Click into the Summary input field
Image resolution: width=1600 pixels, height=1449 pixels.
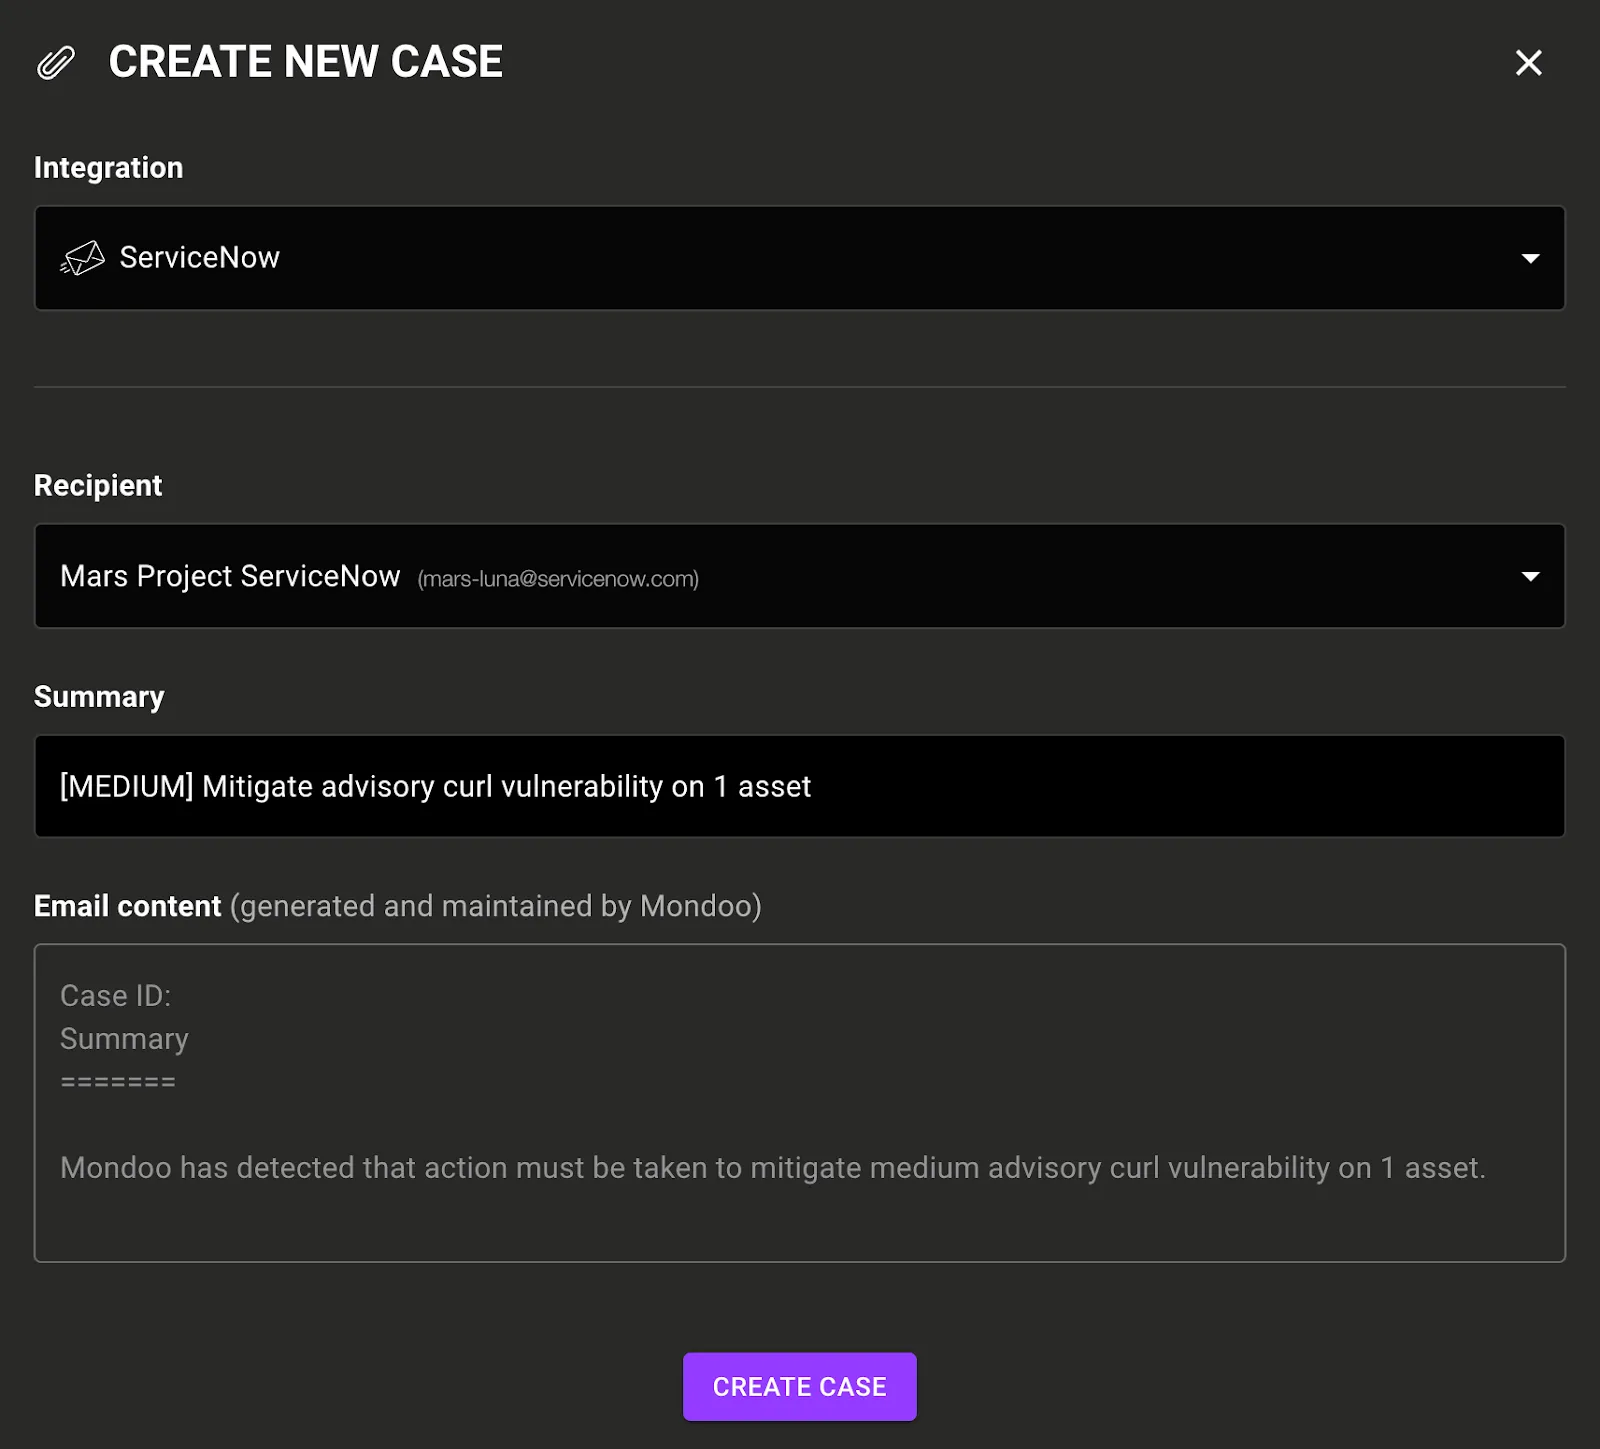tap(799, 786)
